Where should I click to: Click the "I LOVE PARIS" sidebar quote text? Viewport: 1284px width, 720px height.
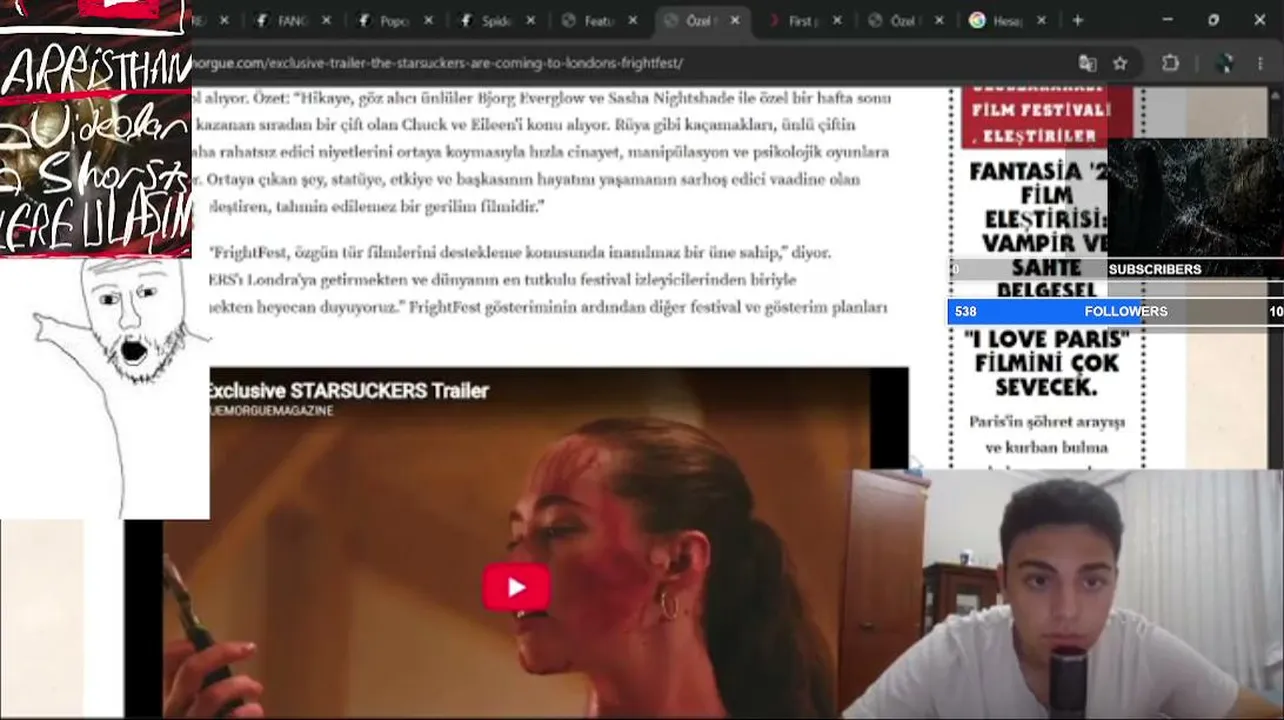coord(1046,363)
